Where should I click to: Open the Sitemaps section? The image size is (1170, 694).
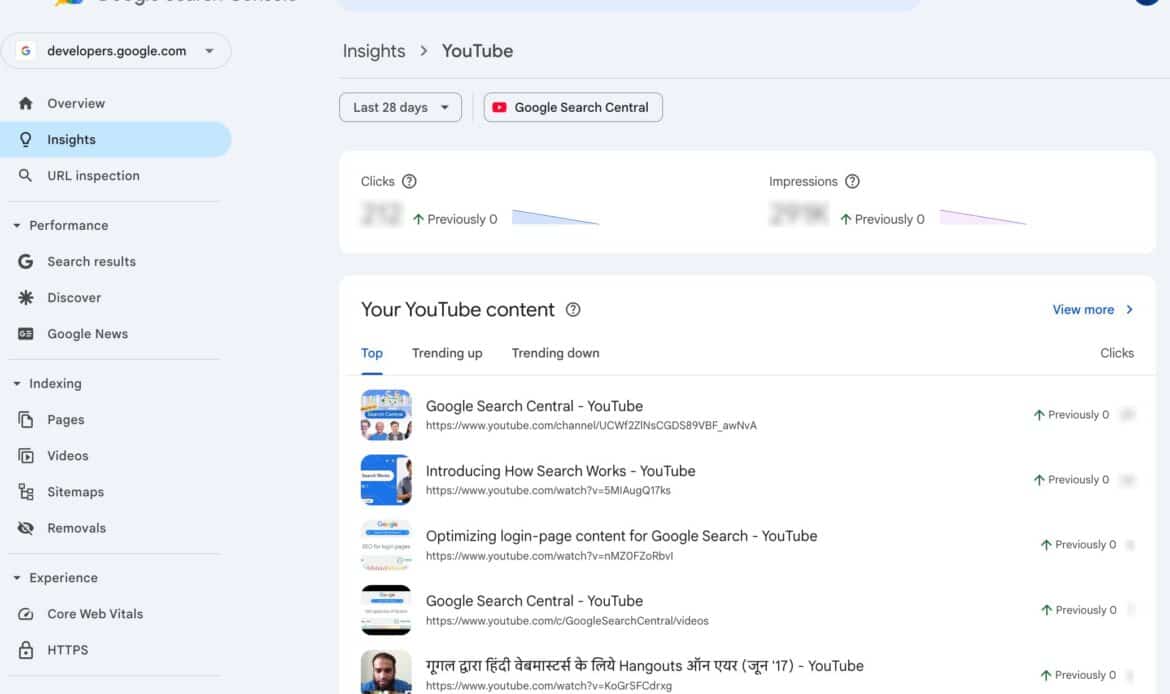(75, 491)
